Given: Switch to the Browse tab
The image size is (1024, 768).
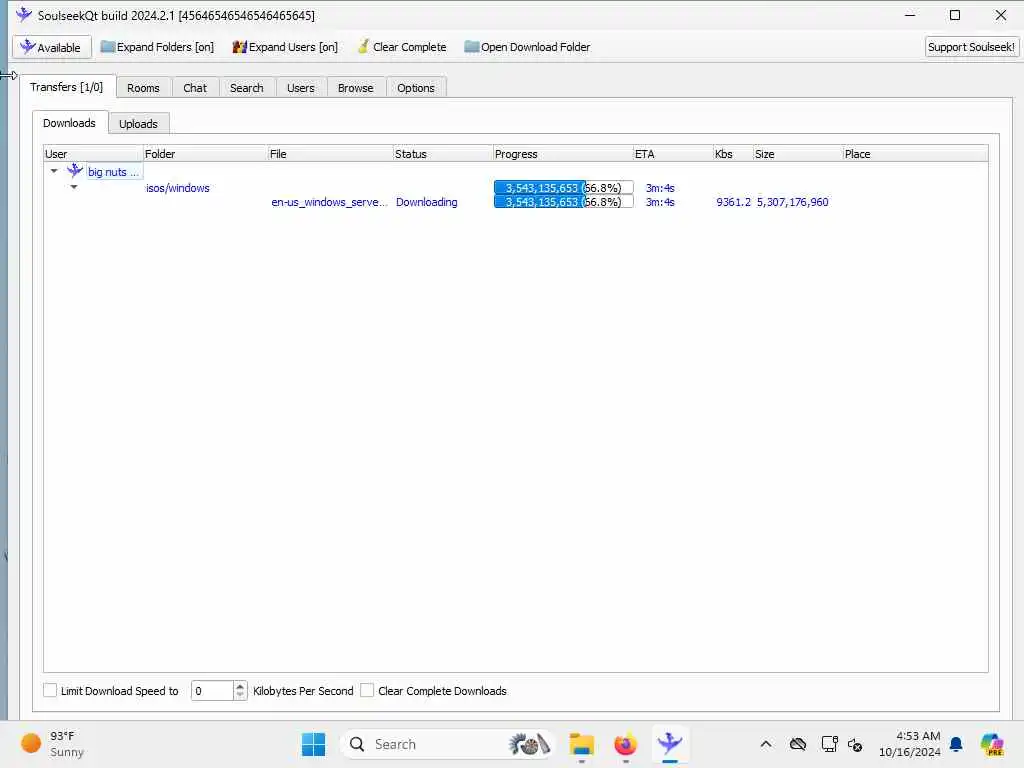Looking at the screenshot, I should 355,88.
